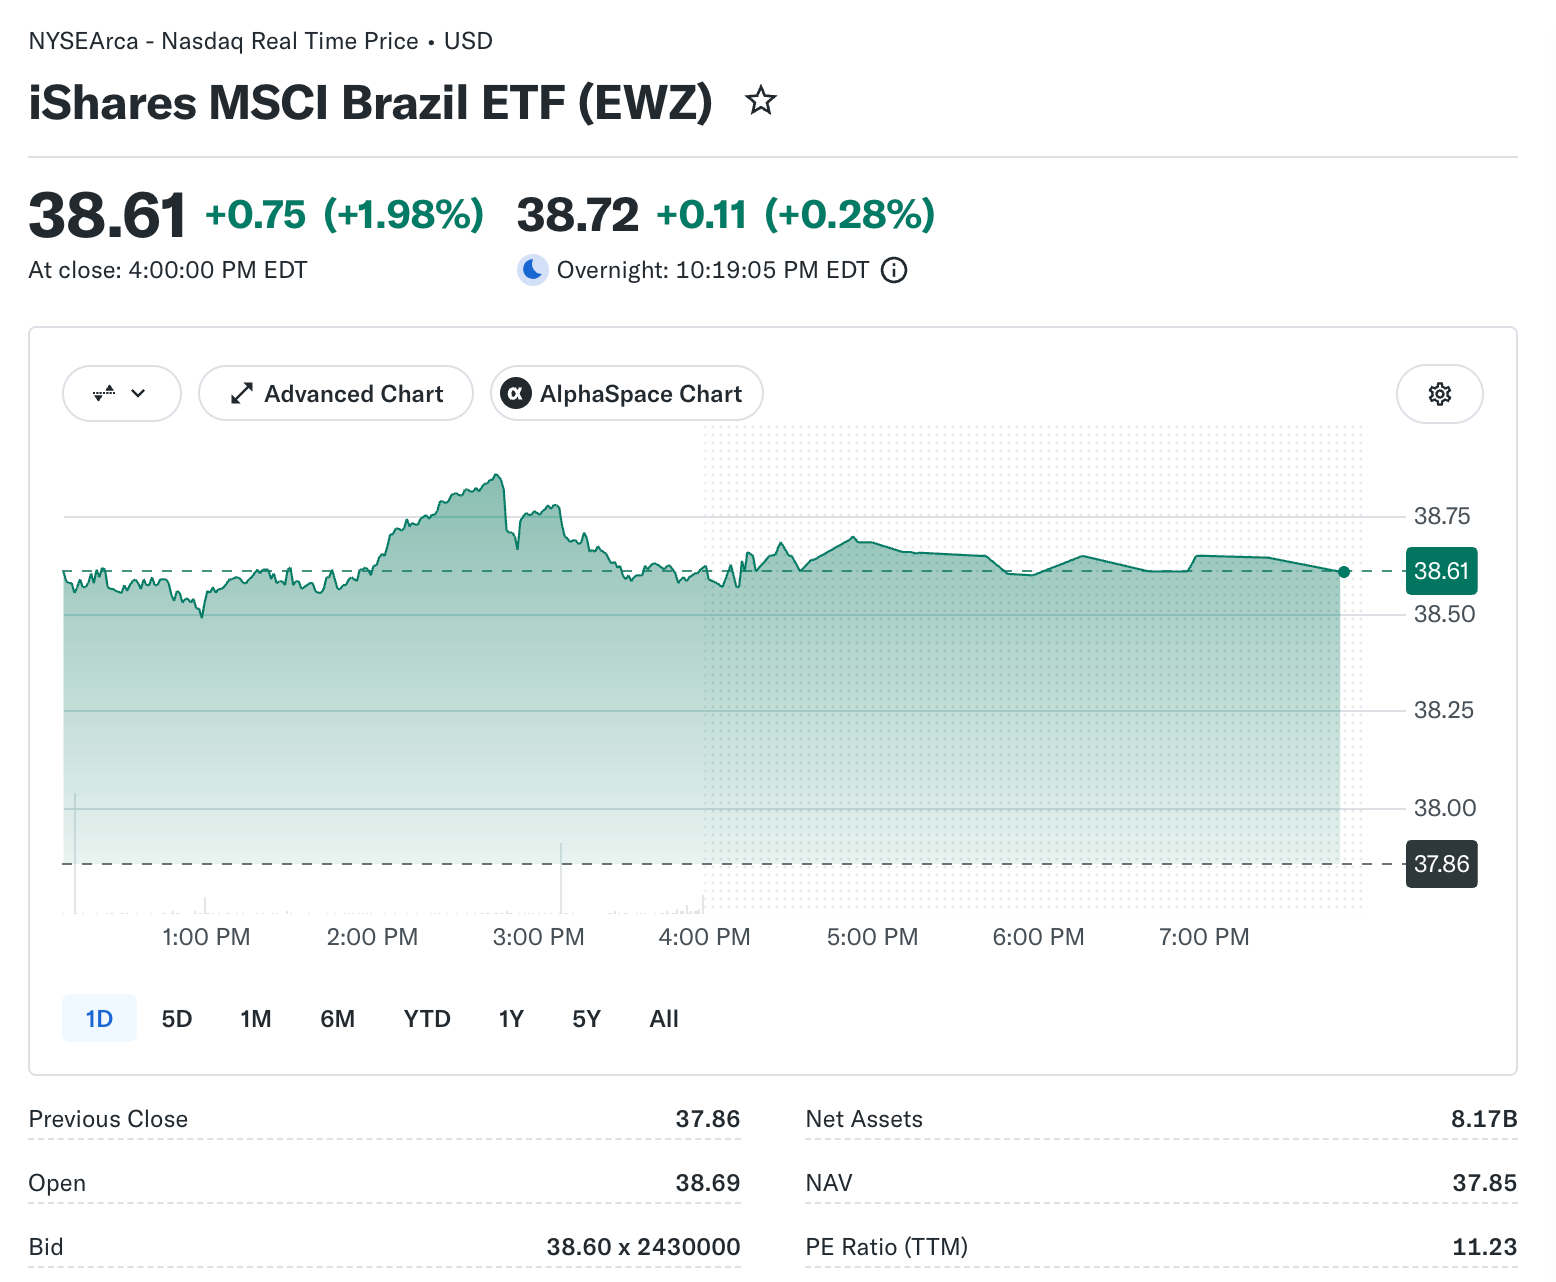Image resolution: width=1556 pixels, height=1282 pixels.
Task: Open the AlphaSpace Chart
Action: (x=627, y=394)
